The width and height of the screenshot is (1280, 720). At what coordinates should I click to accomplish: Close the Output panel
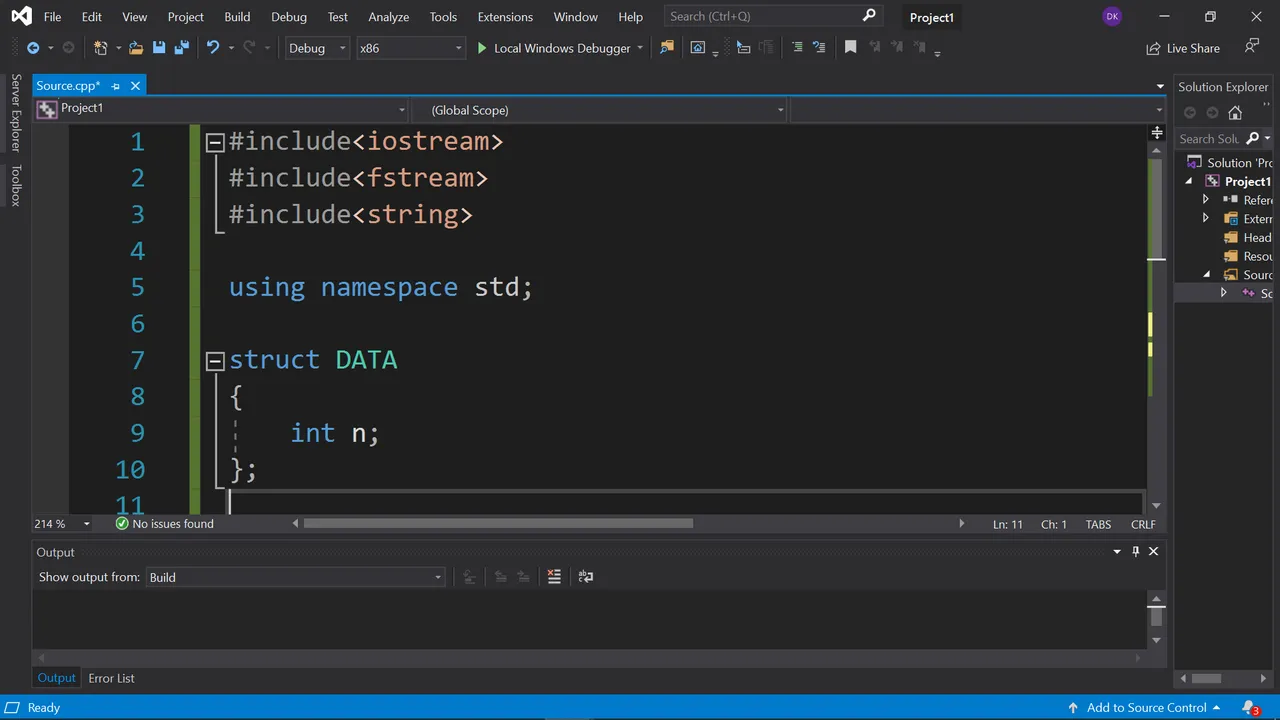1153,552
